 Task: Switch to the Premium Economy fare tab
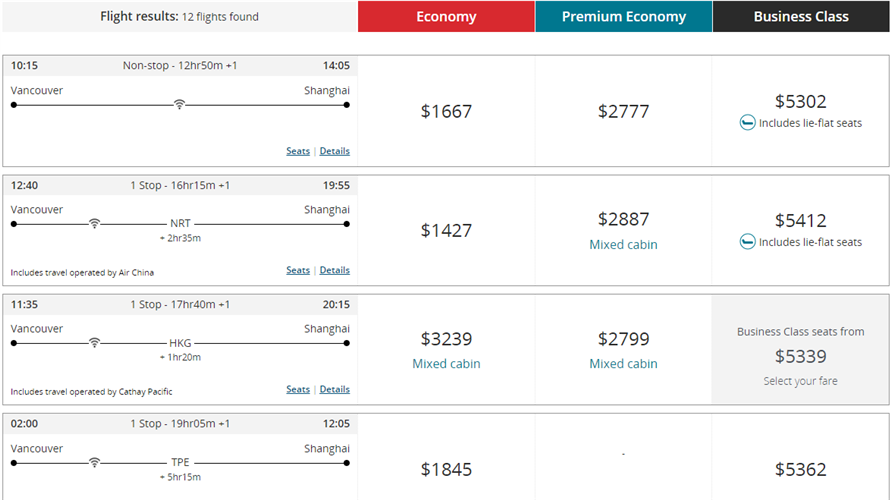pos(624,17)
